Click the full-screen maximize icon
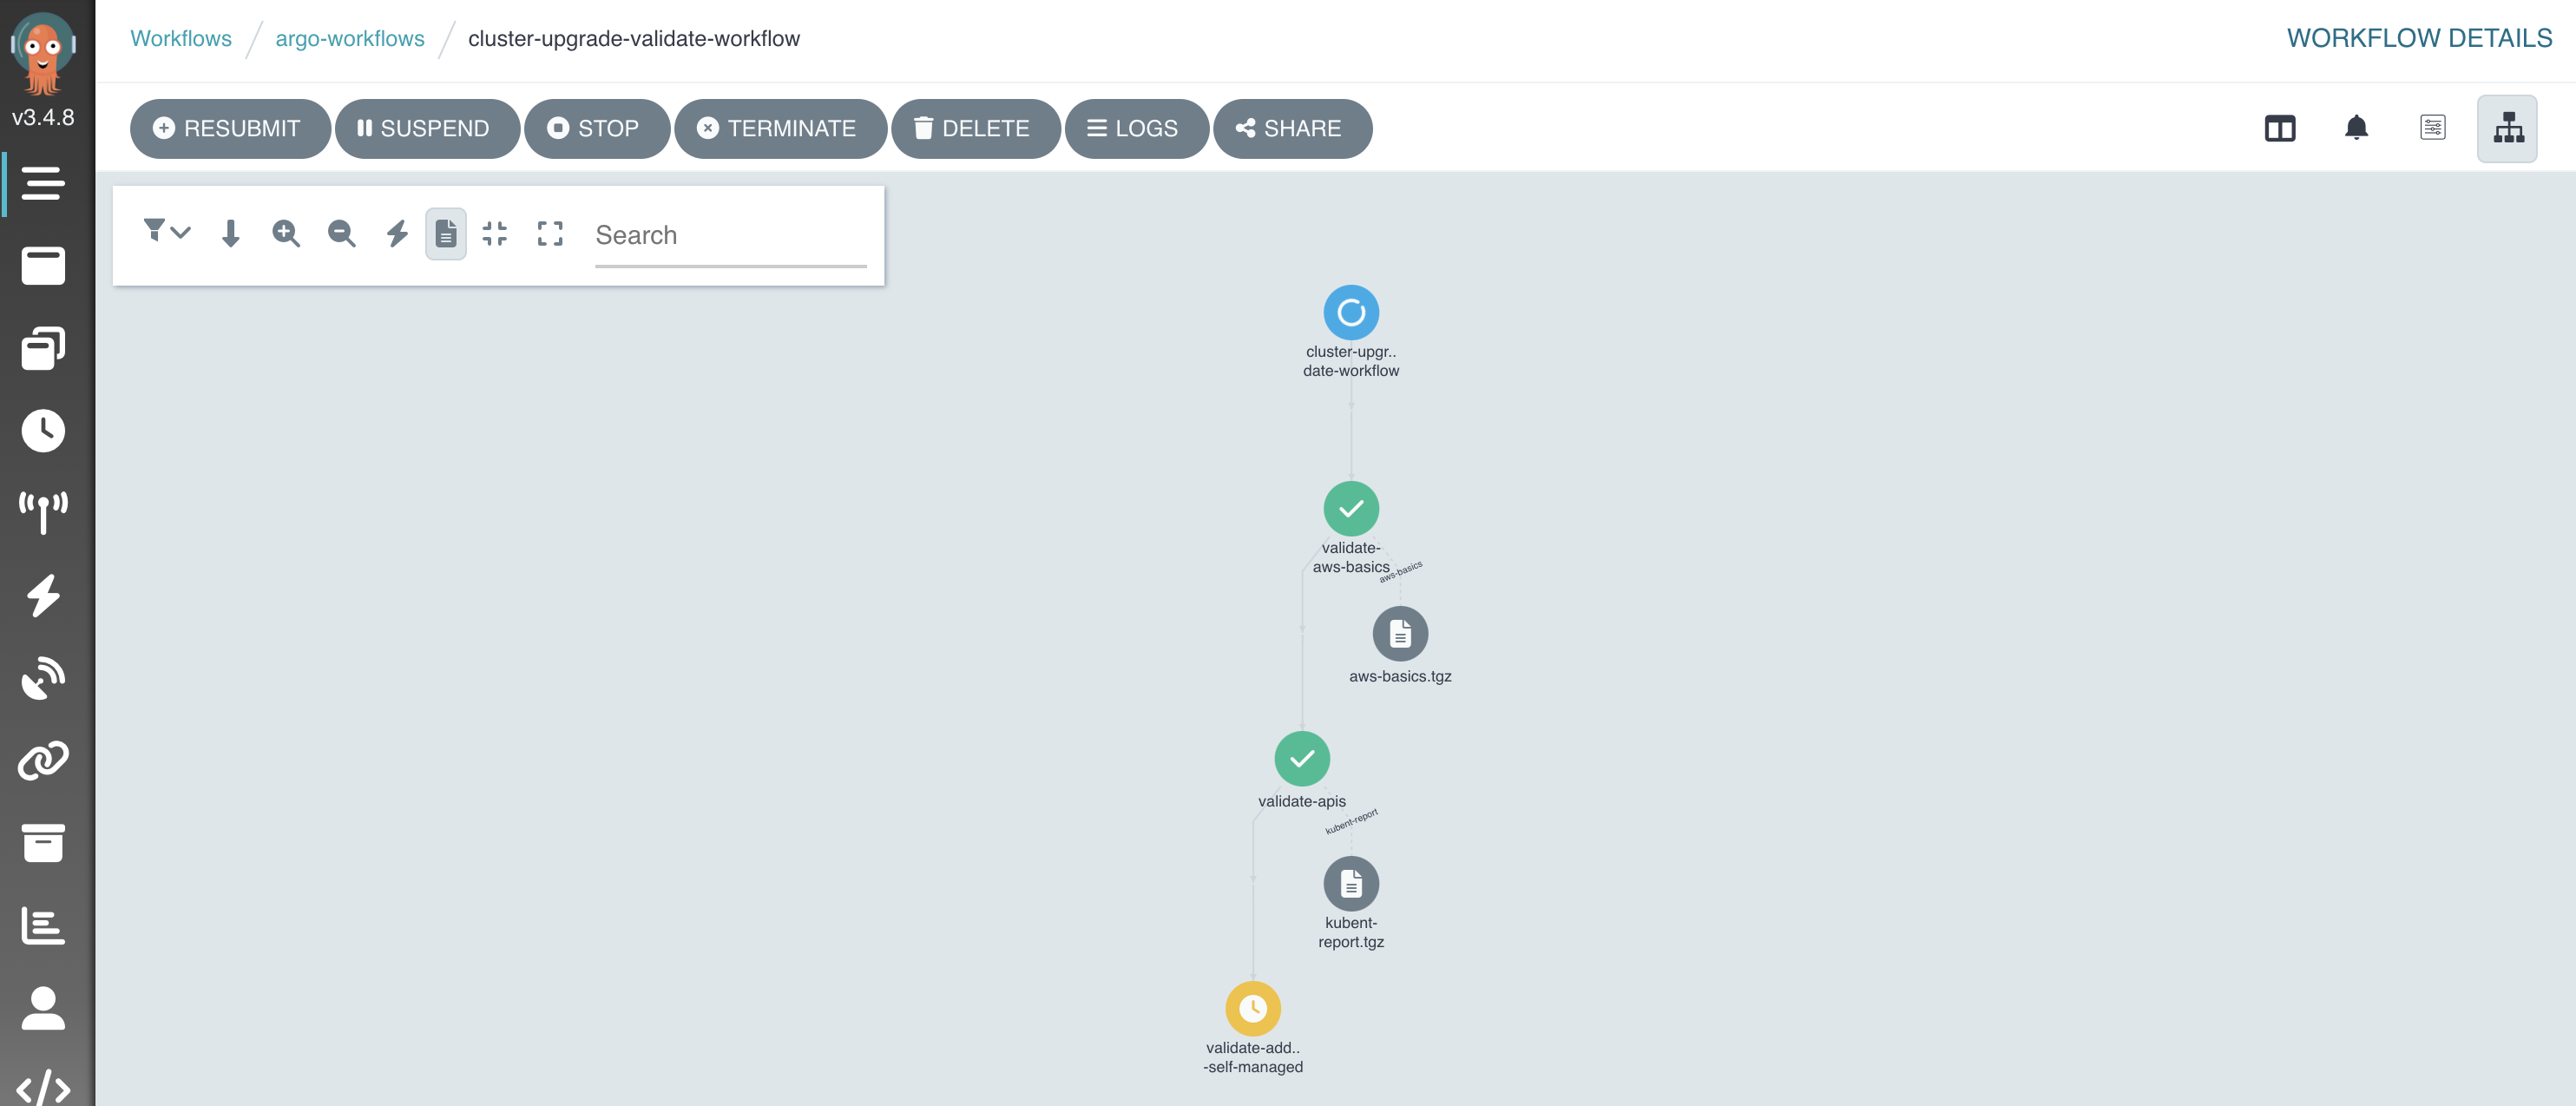 pyautogui.click(x=550, y=234)
